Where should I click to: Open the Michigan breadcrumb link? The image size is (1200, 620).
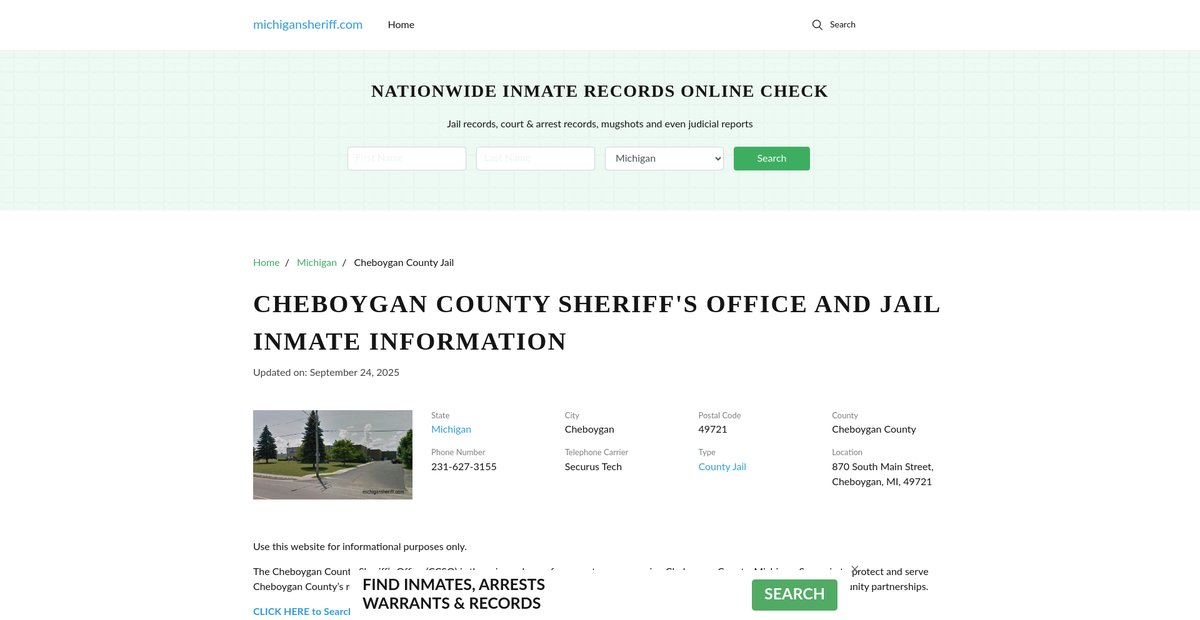(317, 262)
